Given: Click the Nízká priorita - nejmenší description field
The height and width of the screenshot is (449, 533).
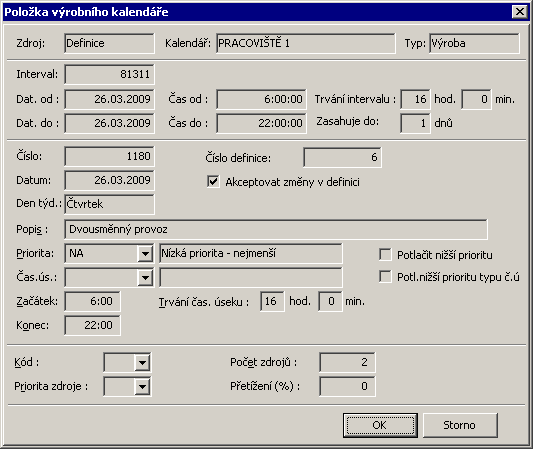Looking at the screenshot, I should point(251,254).
